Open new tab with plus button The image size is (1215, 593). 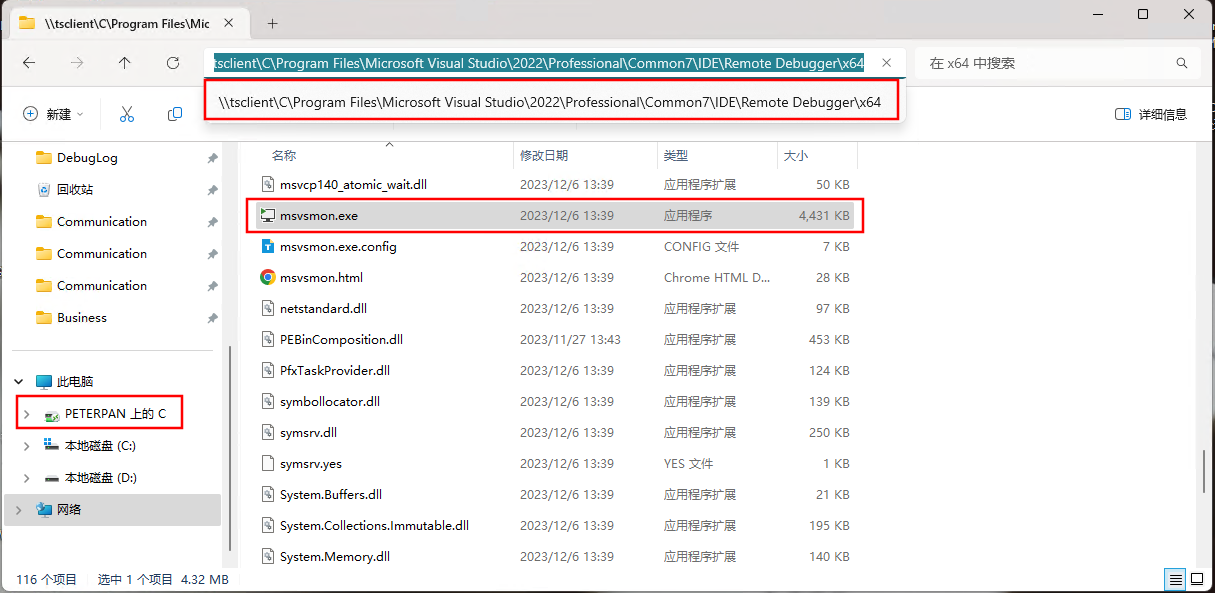click(272, 23)
